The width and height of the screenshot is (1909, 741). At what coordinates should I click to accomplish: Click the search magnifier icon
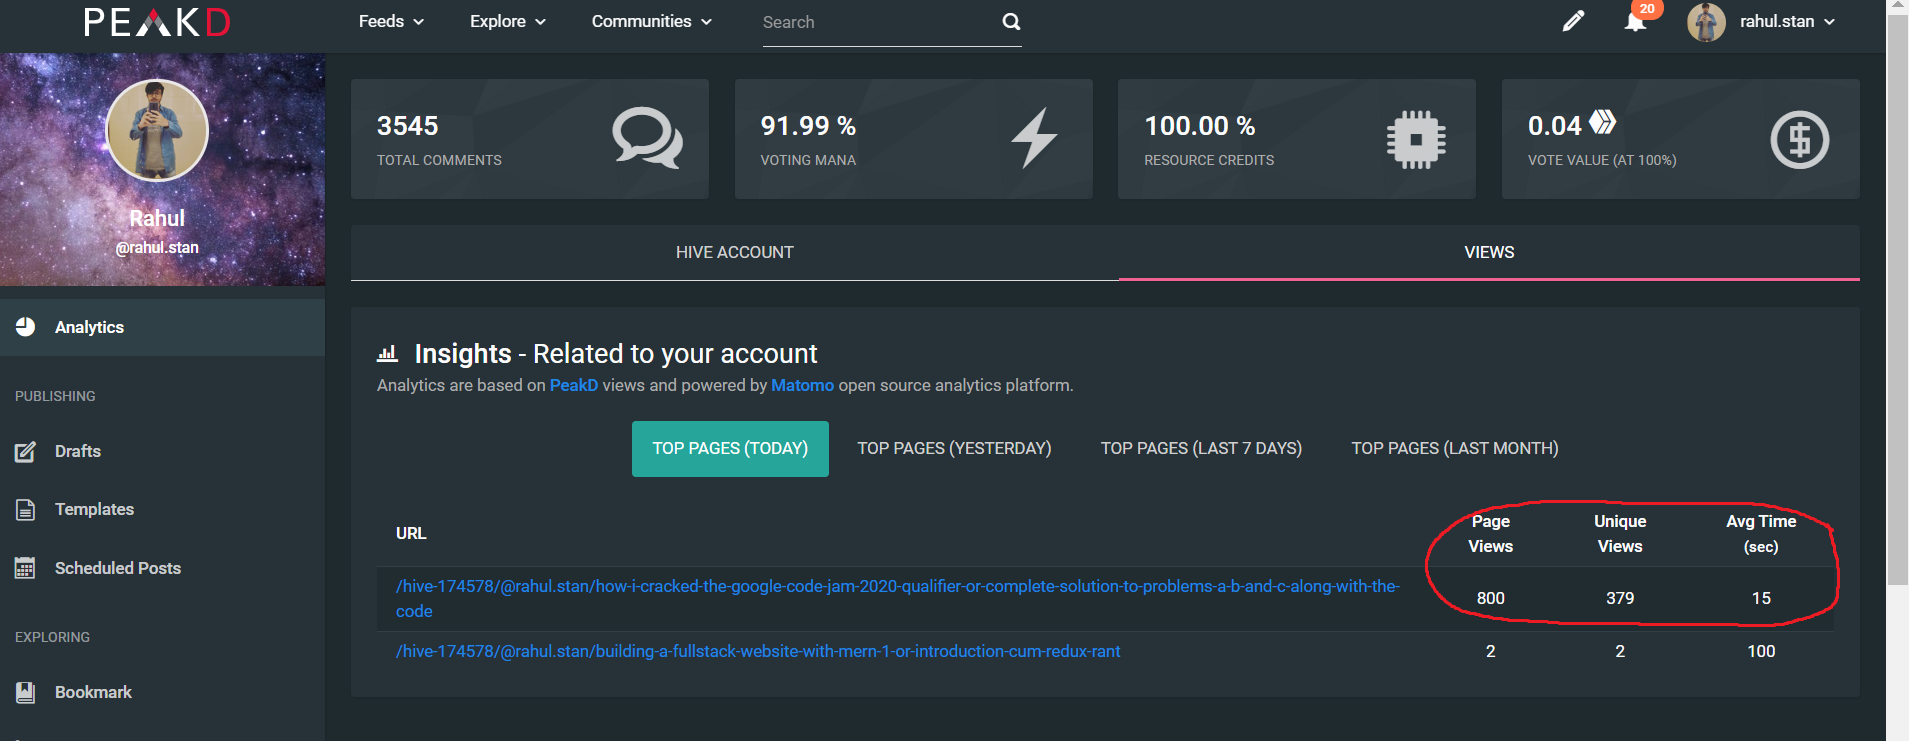(x=1011, y=22)
